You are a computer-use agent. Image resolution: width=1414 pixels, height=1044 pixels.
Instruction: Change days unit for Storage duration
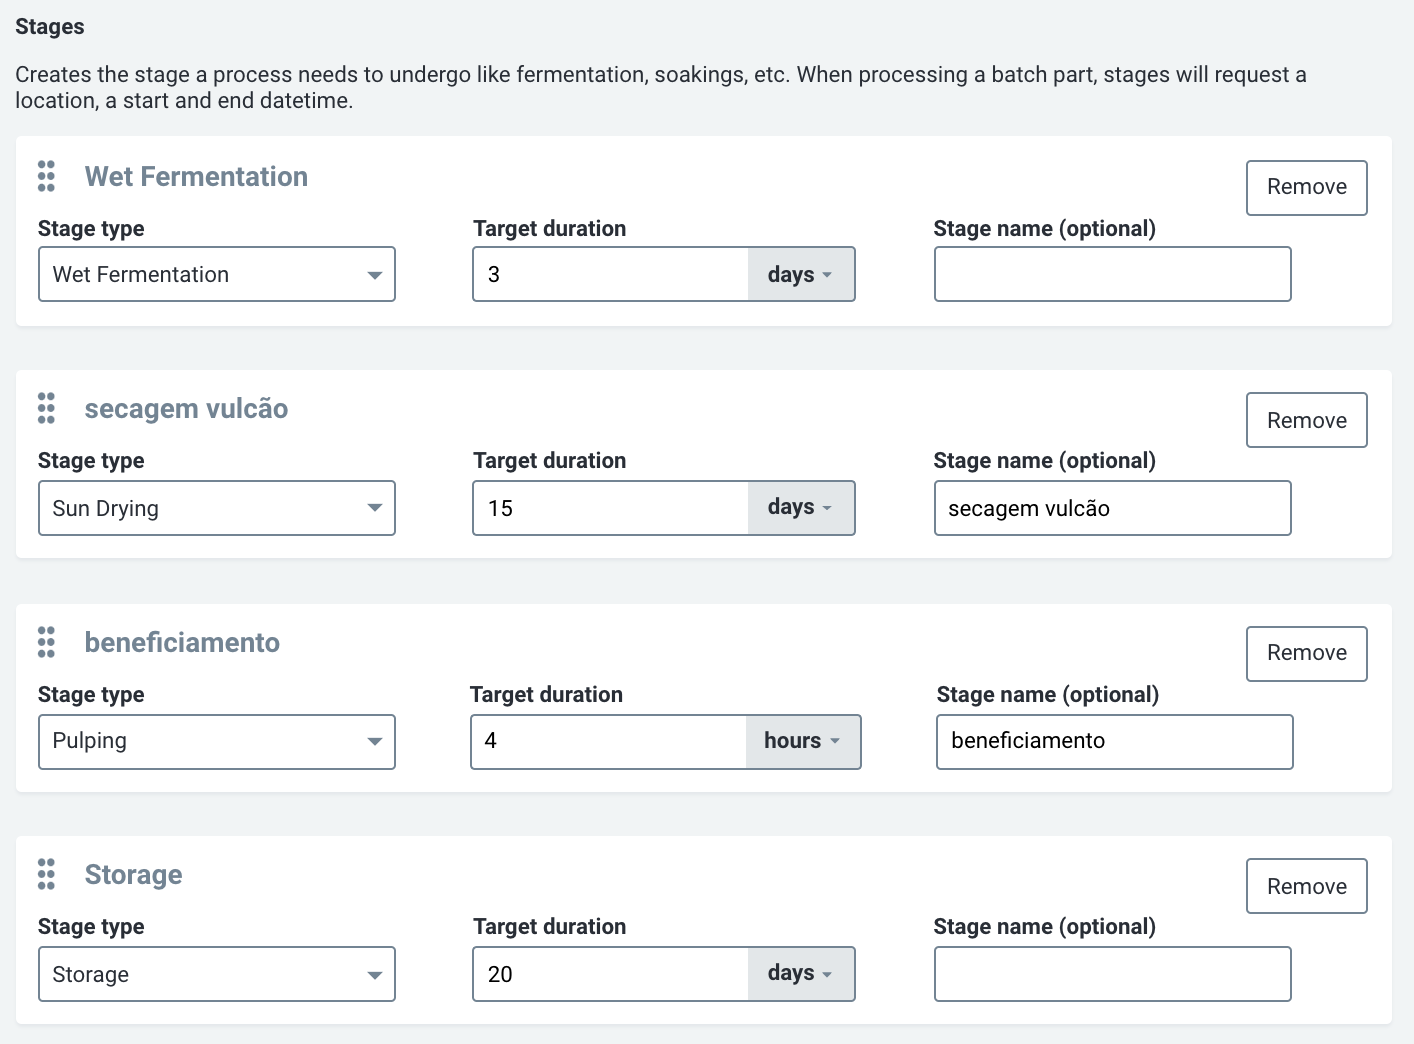(800, 974)
